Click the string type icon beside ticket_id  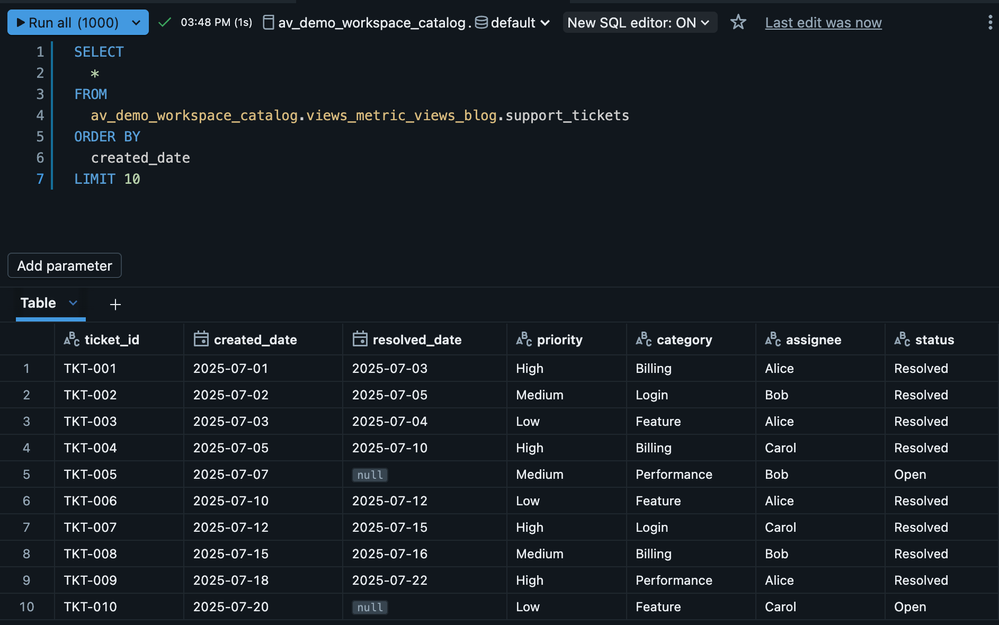click(71, 340)
